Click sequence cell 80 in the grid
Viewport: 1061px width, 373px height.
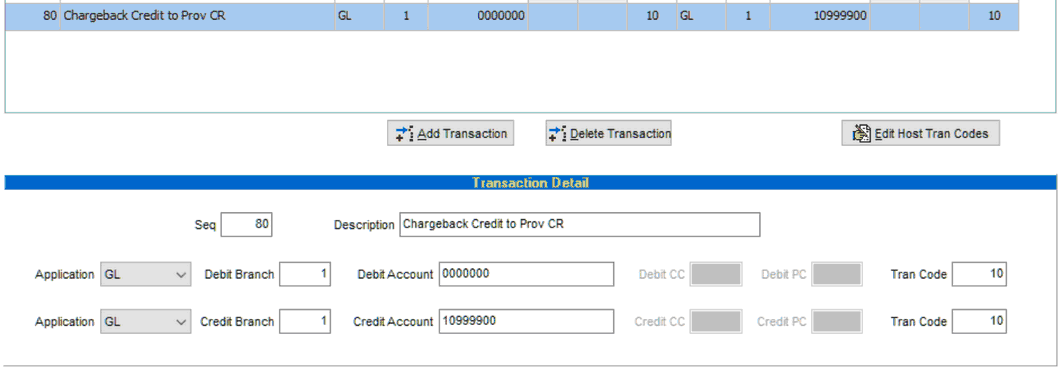pos(32,16)
